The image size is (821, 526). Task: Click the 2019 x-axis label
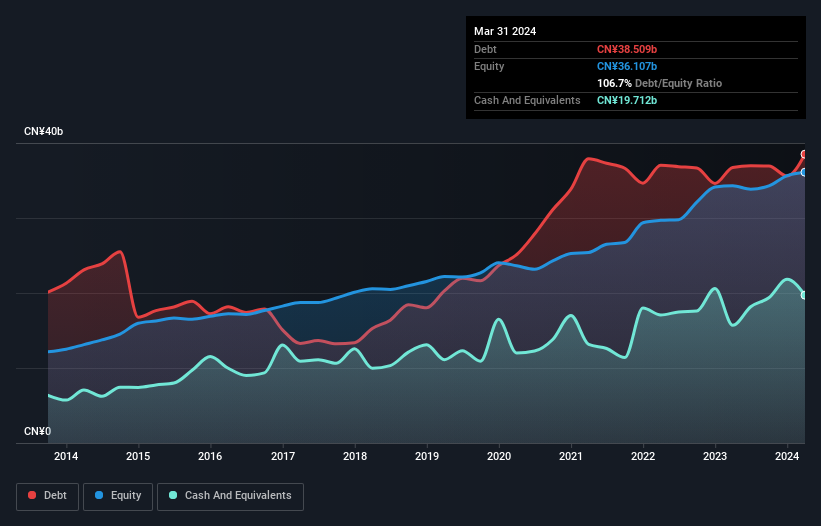point(427,456)
